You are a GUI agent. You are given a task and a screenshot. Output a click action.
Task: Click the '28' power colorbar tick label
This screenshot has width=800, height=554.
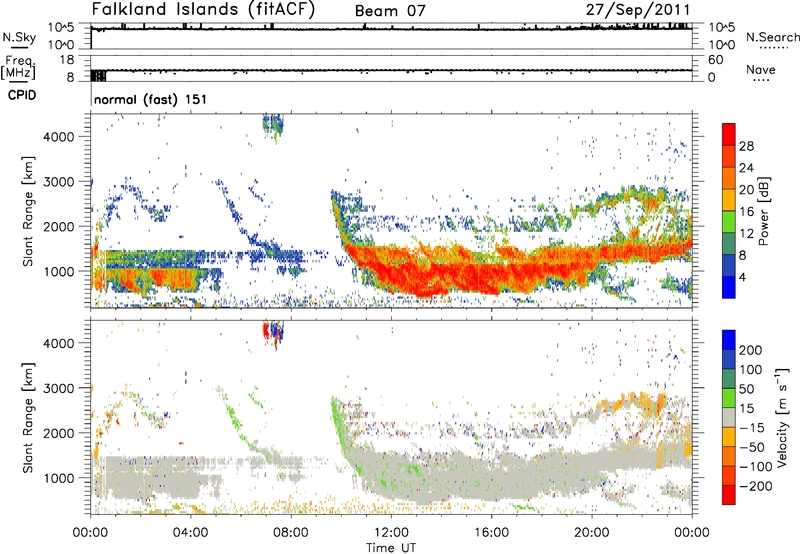coord(746,146)
